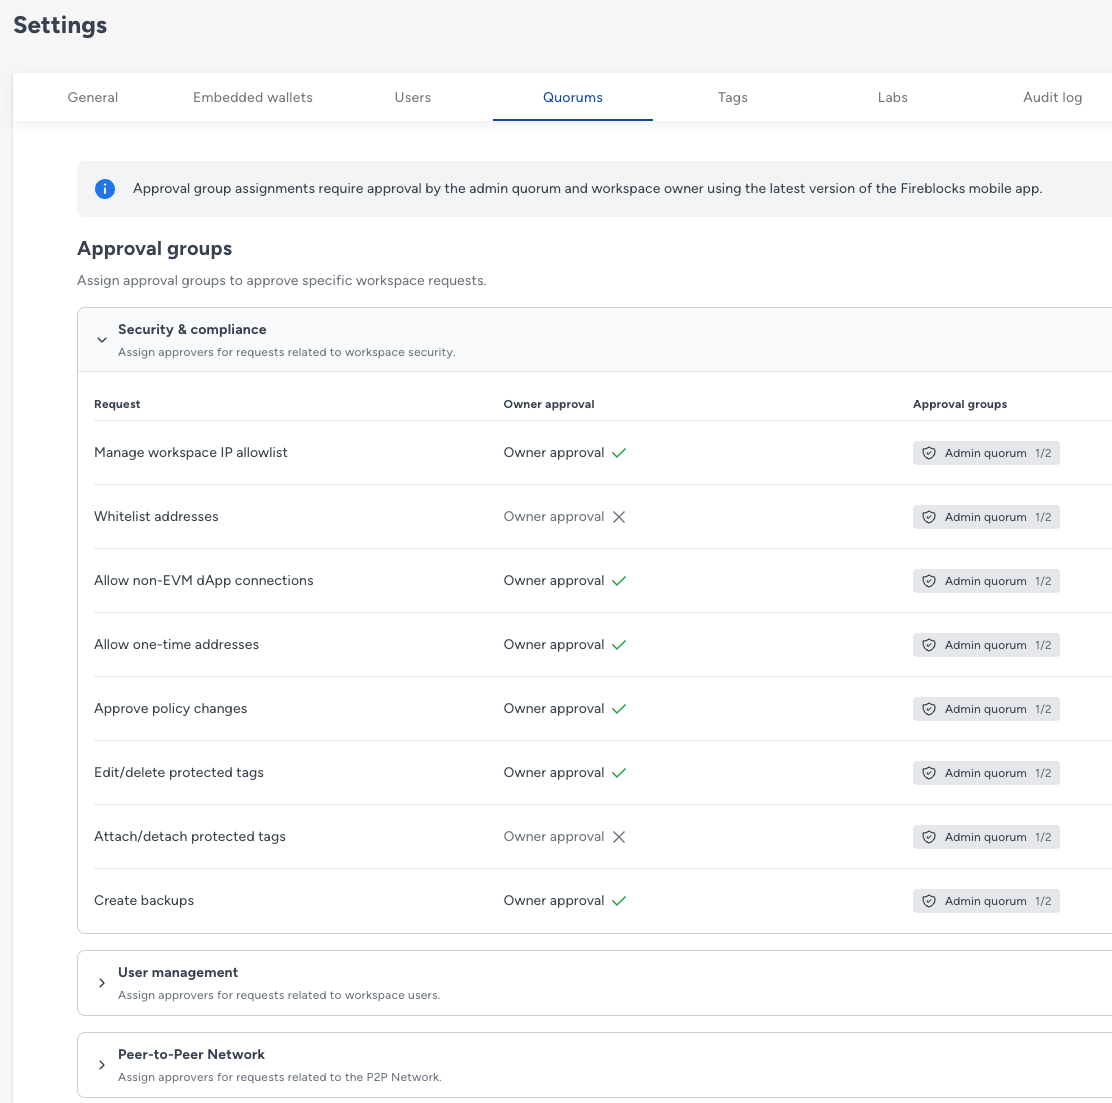
Task: Click 'Owner approval' text in Approve policy changes row
Action: 554,709
